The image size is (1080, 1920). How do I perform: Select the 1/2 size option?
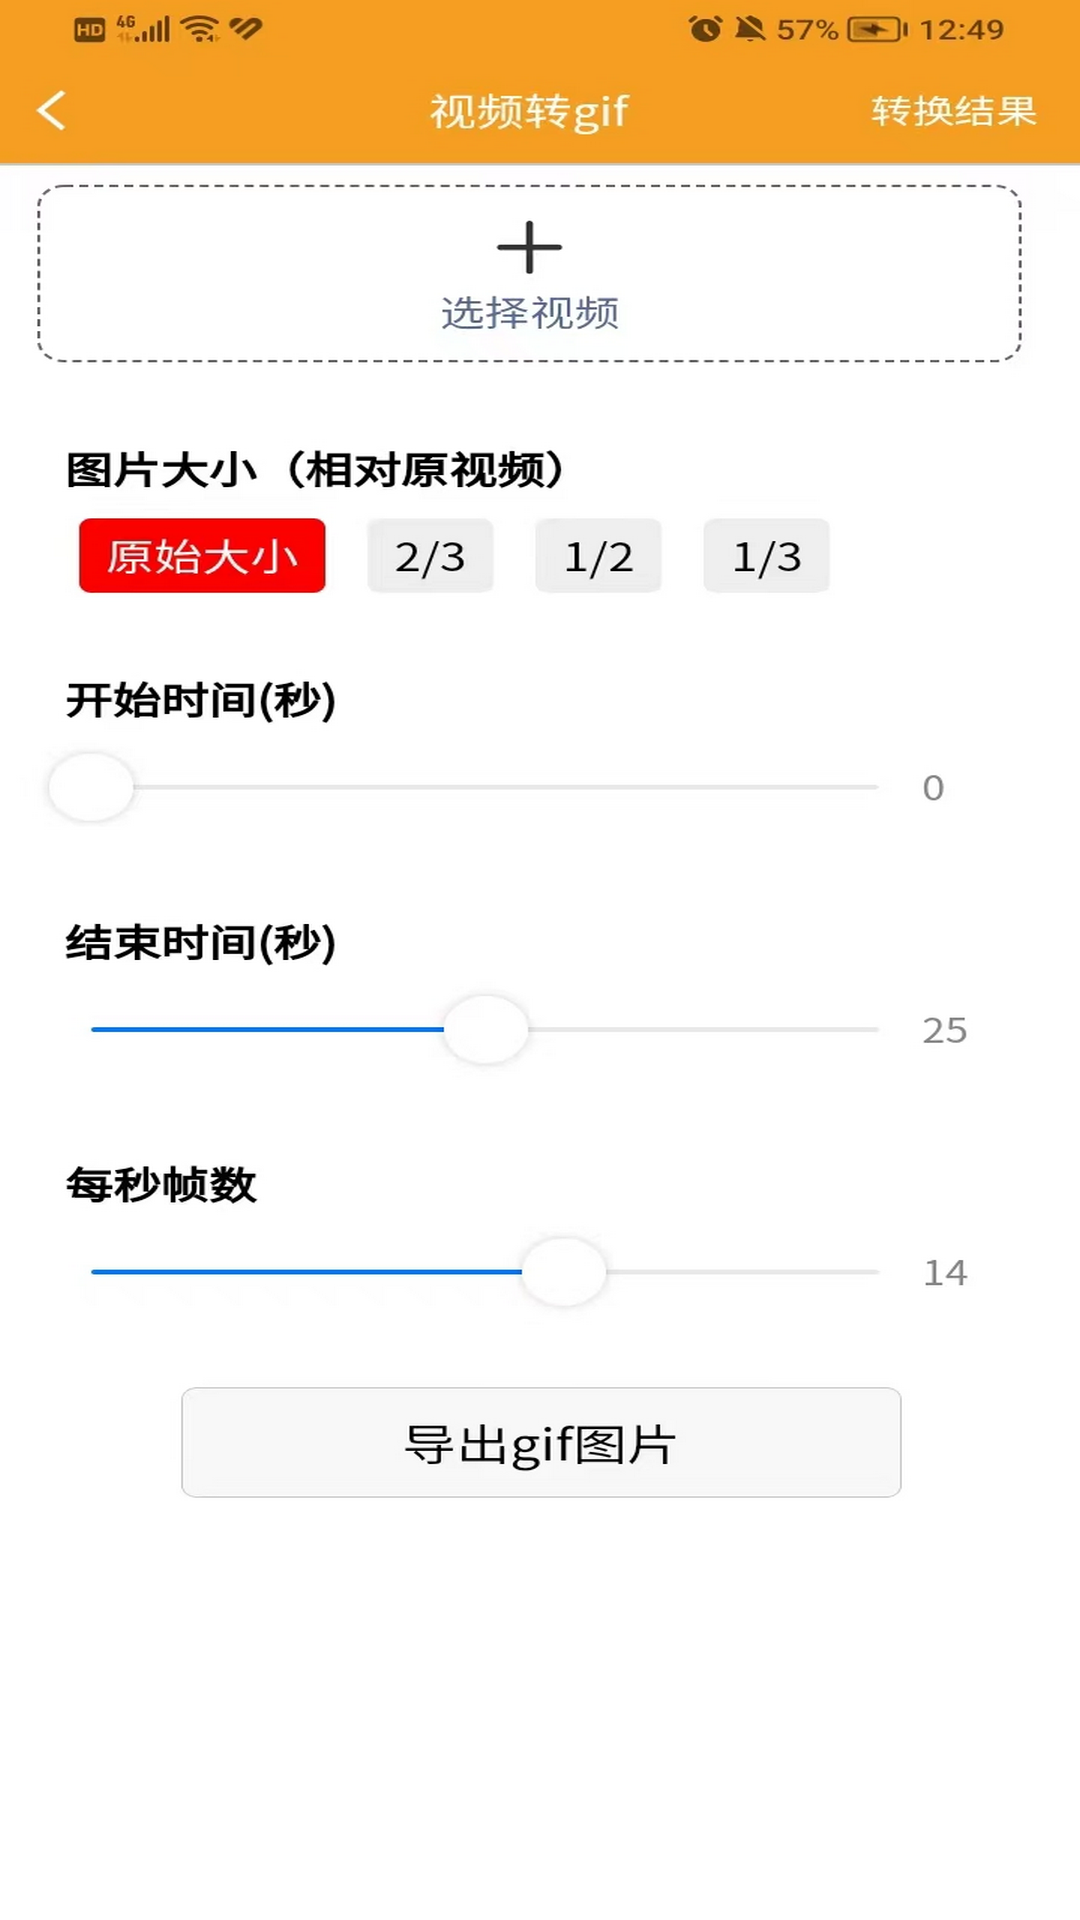(x=598, y=556)
